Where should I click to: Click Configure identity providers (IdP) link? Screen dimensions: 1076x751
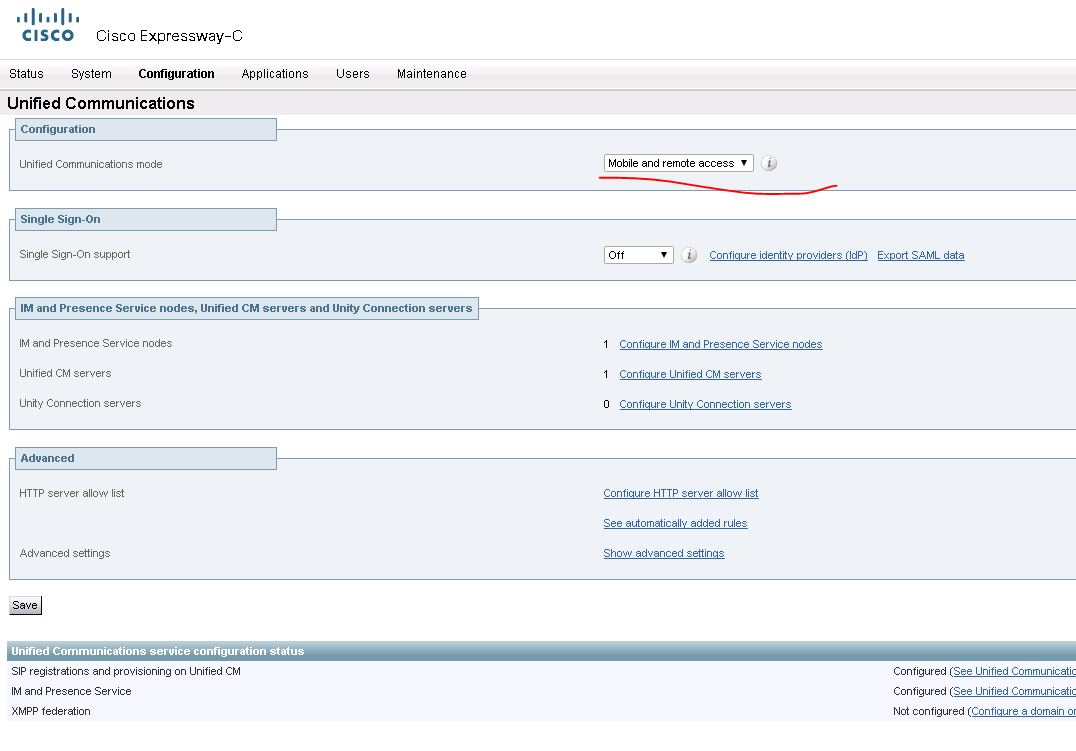coord(788,255)
